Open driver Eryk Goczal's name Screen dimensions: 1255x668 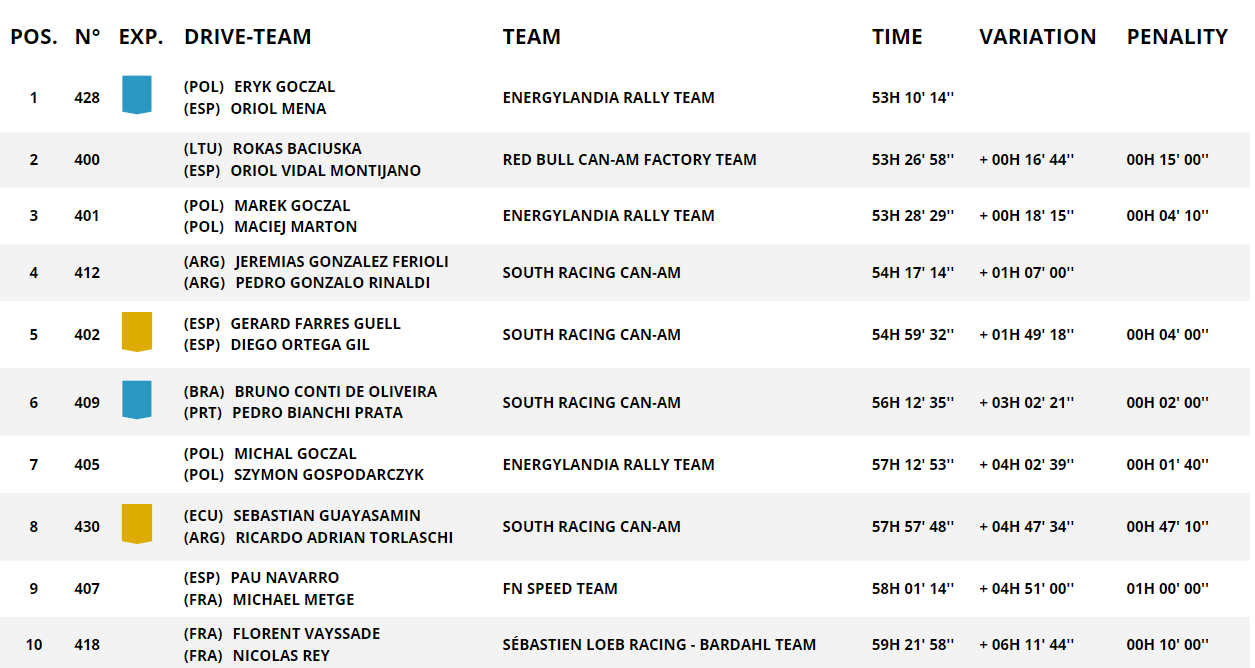tap(285, 87)
